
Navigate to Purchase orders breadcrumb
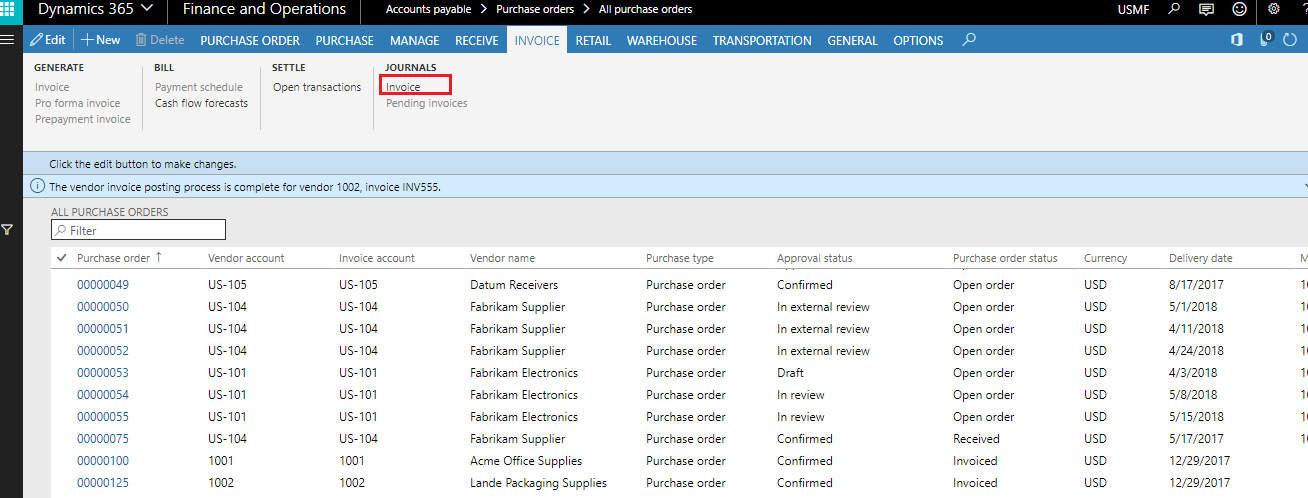pos(535,9)
